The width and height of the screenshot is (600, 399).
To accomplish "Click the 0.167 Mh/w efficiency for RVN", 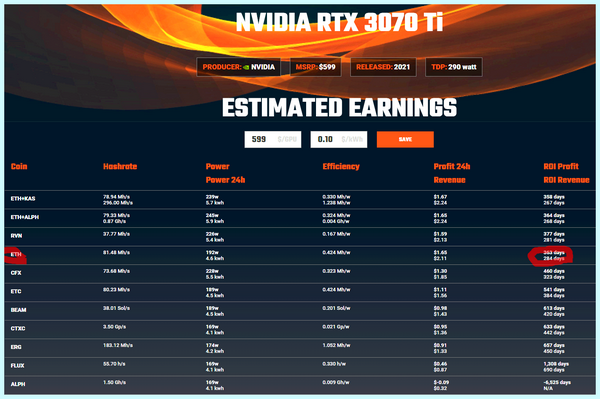I will pyautogui.click(x=336, y=234).
